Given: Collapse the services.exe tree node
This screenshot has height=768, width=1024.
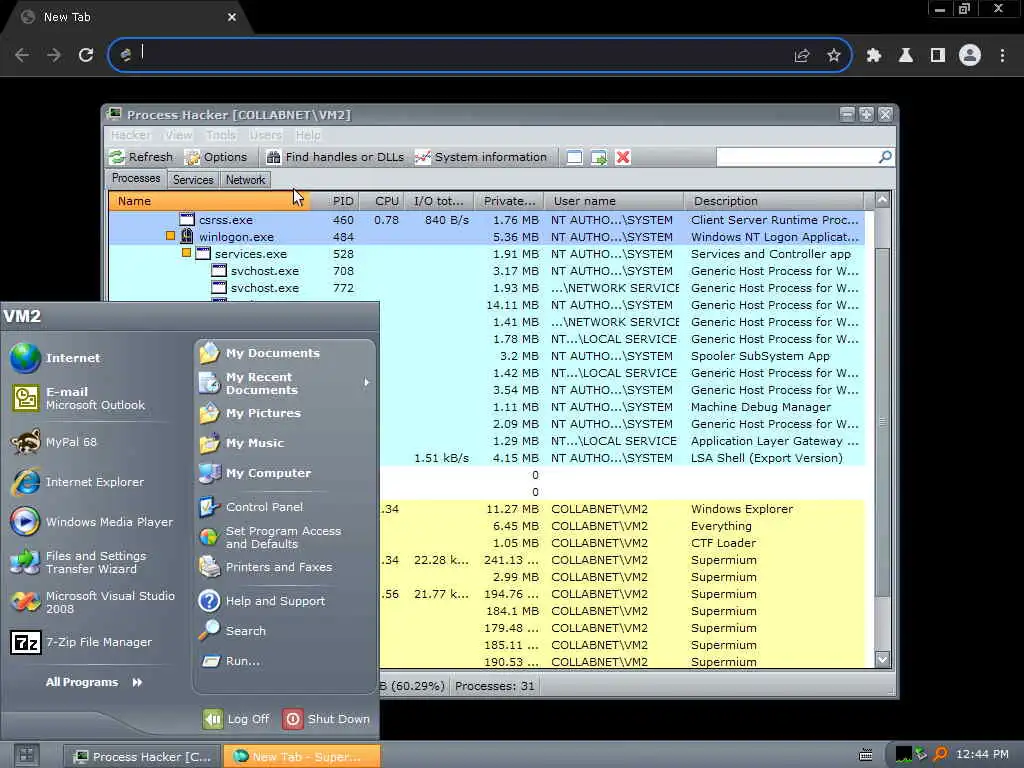Looking at the screenshot, I should click(186, 253).
